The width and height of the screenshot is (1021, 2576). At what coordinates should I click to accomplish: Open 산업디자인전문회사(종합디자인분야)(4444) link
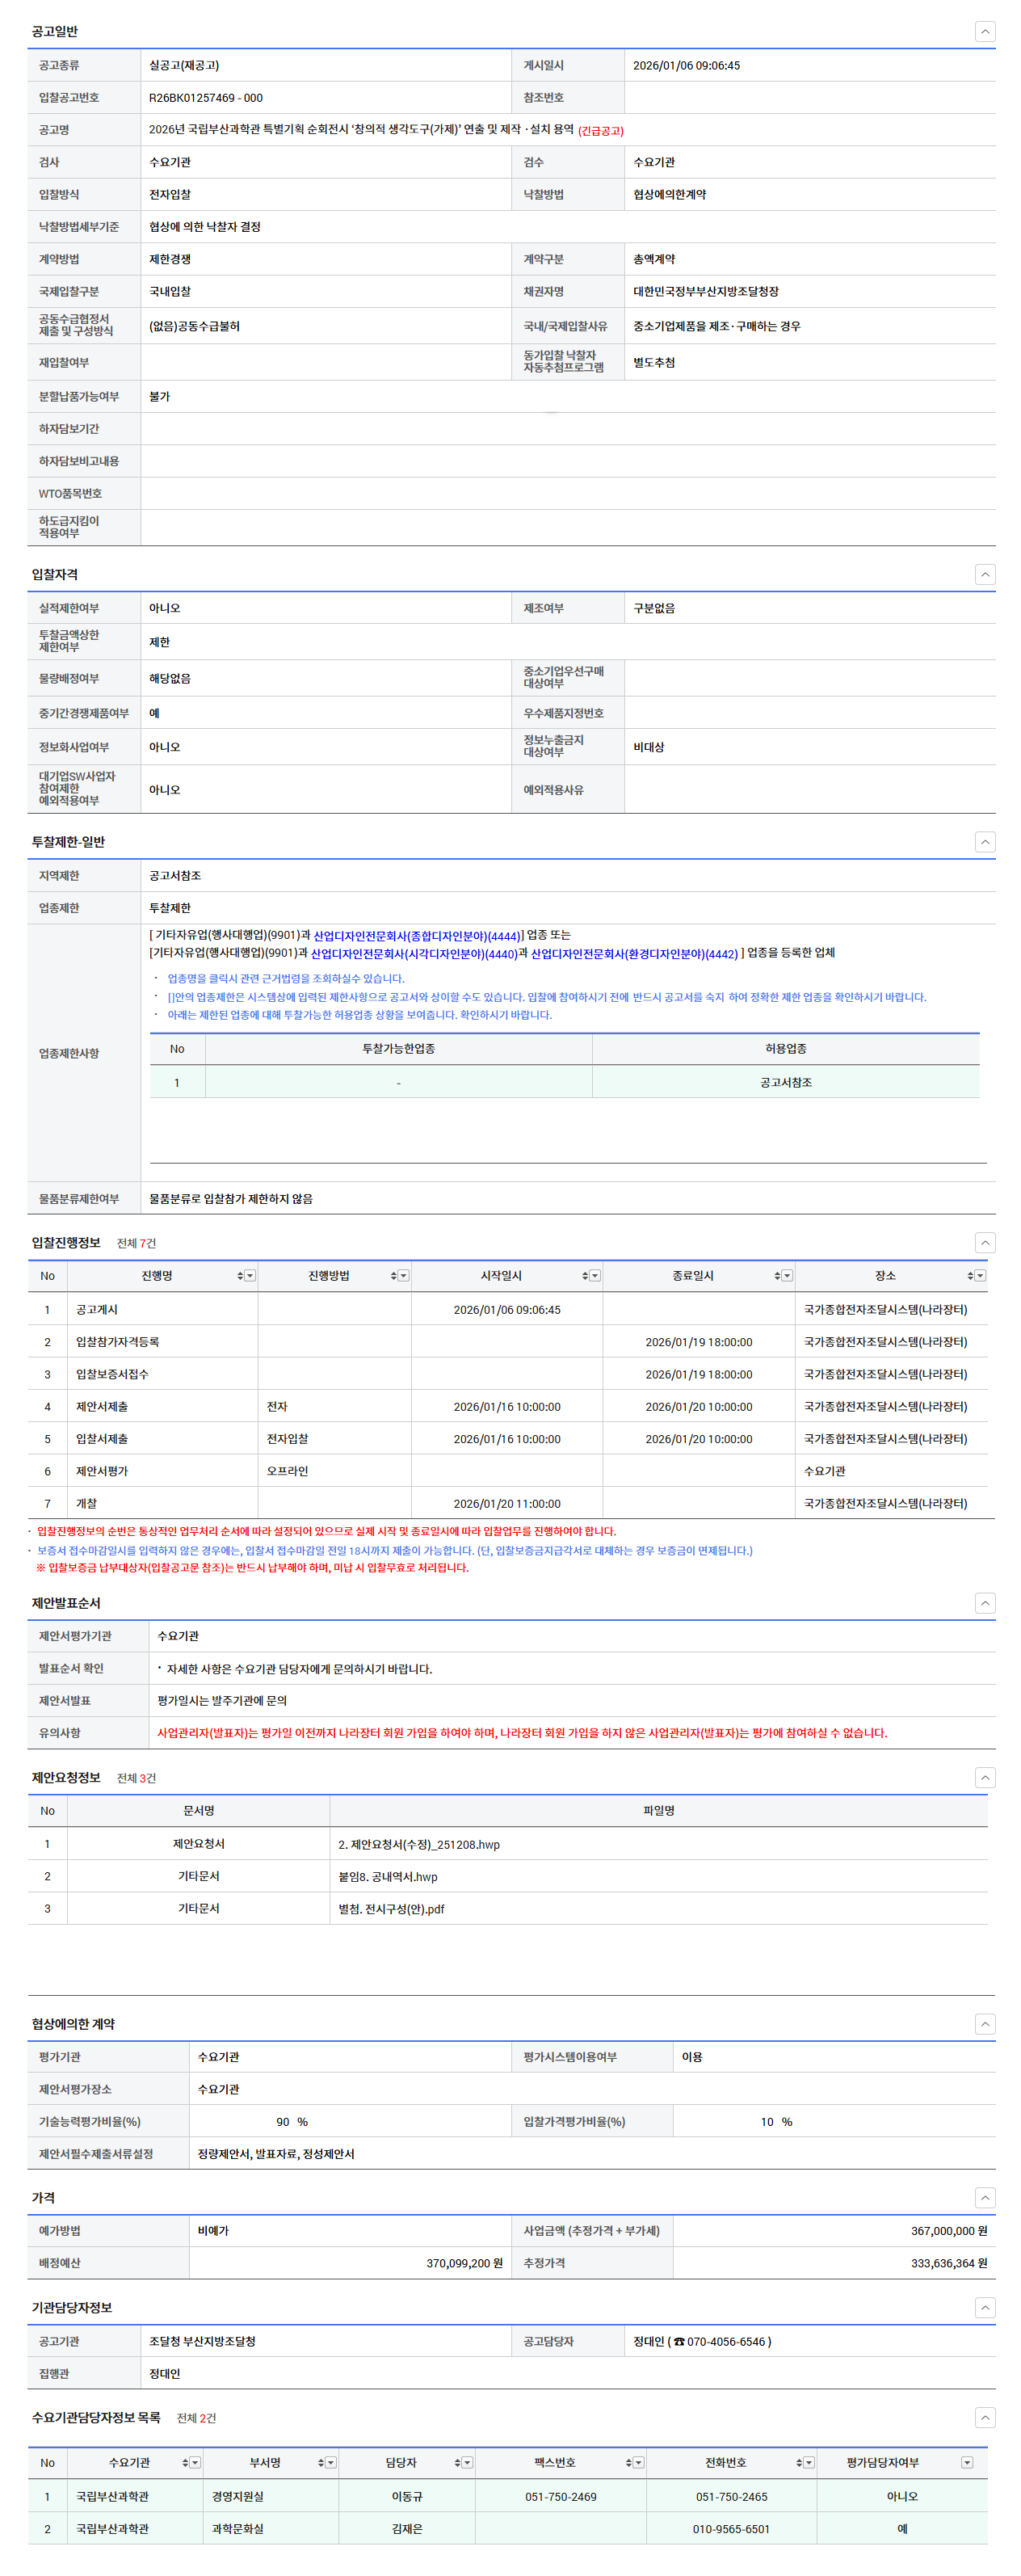(416, 936)
